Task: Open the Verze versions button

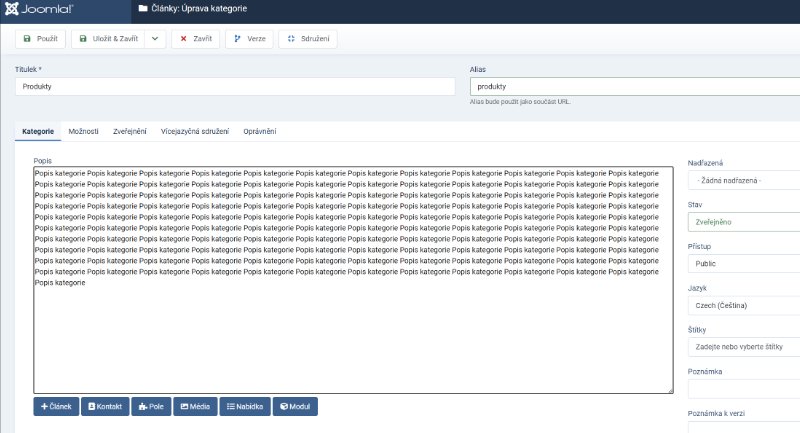Action: pyautogui.click(x=249, y=39)
